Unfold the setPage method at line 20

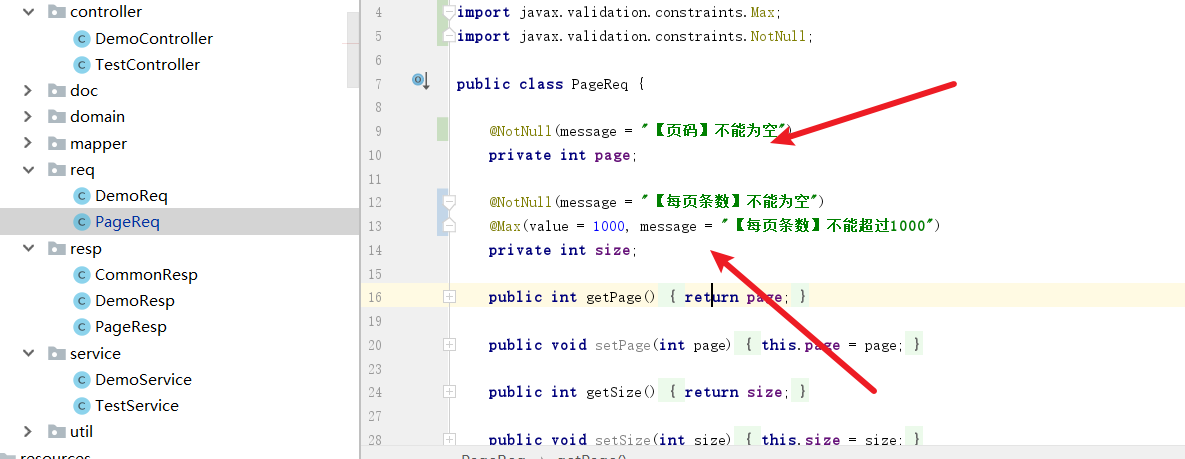pos(449,344)
